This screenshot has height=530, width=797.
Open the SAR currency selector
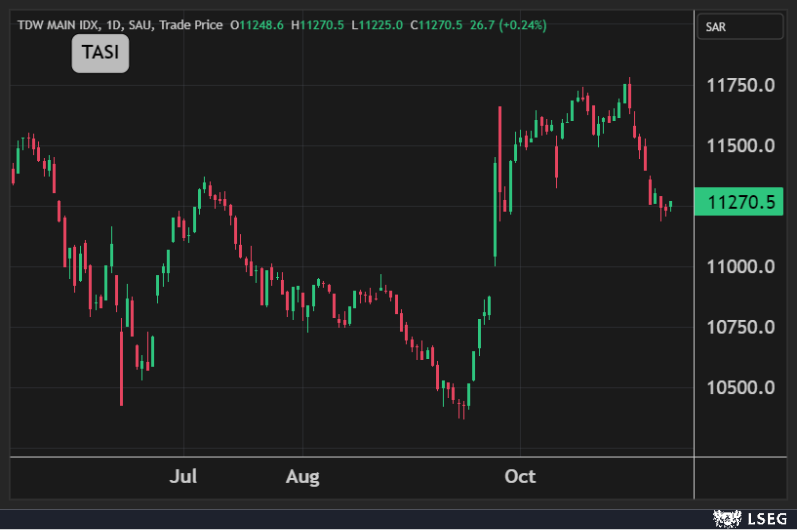click(x=740, y=25)
